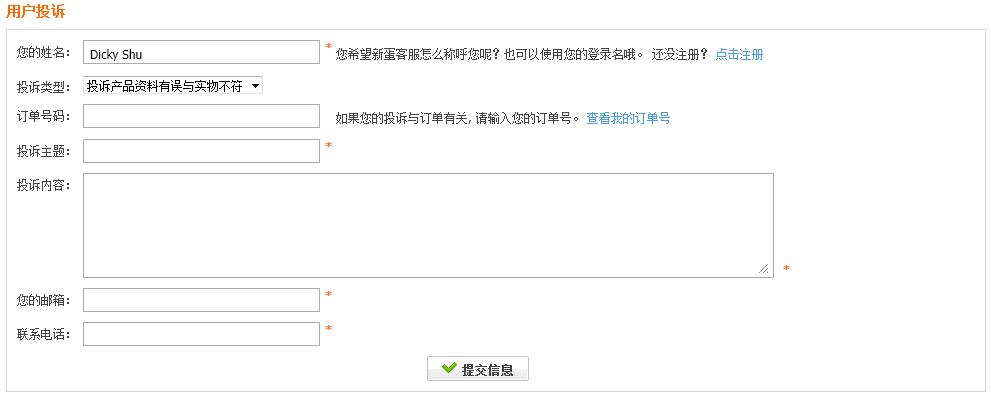This screenshot has width=991, height=394.
Task: Focus the 您的邮箱 email input box
Action: click(202, 300)
